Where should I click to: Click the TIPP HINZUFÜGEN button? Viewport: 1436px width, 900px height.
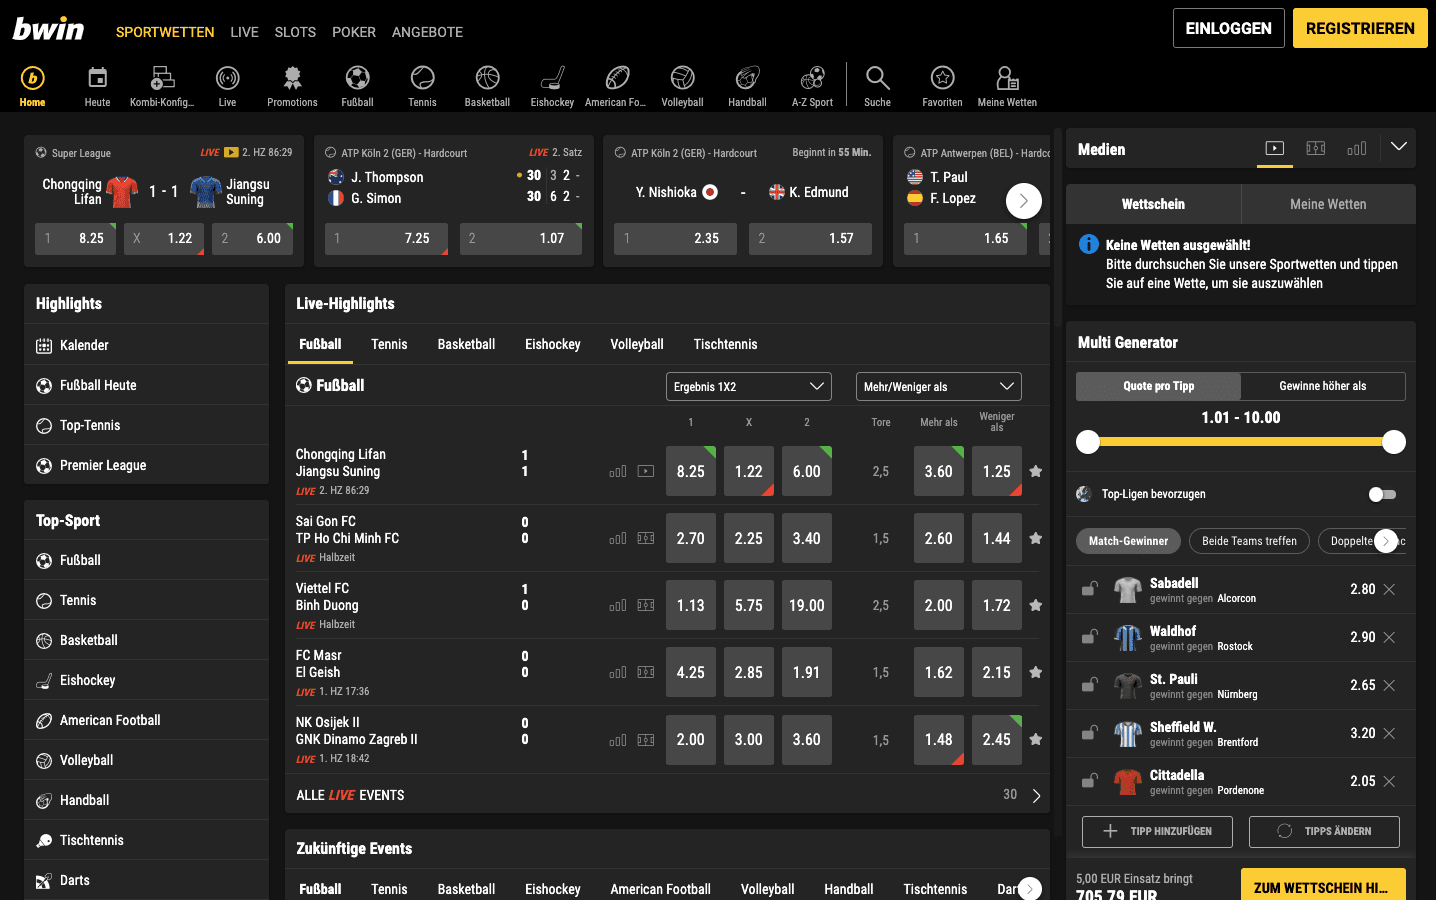pyautogui.click(x=1157, y=831)
